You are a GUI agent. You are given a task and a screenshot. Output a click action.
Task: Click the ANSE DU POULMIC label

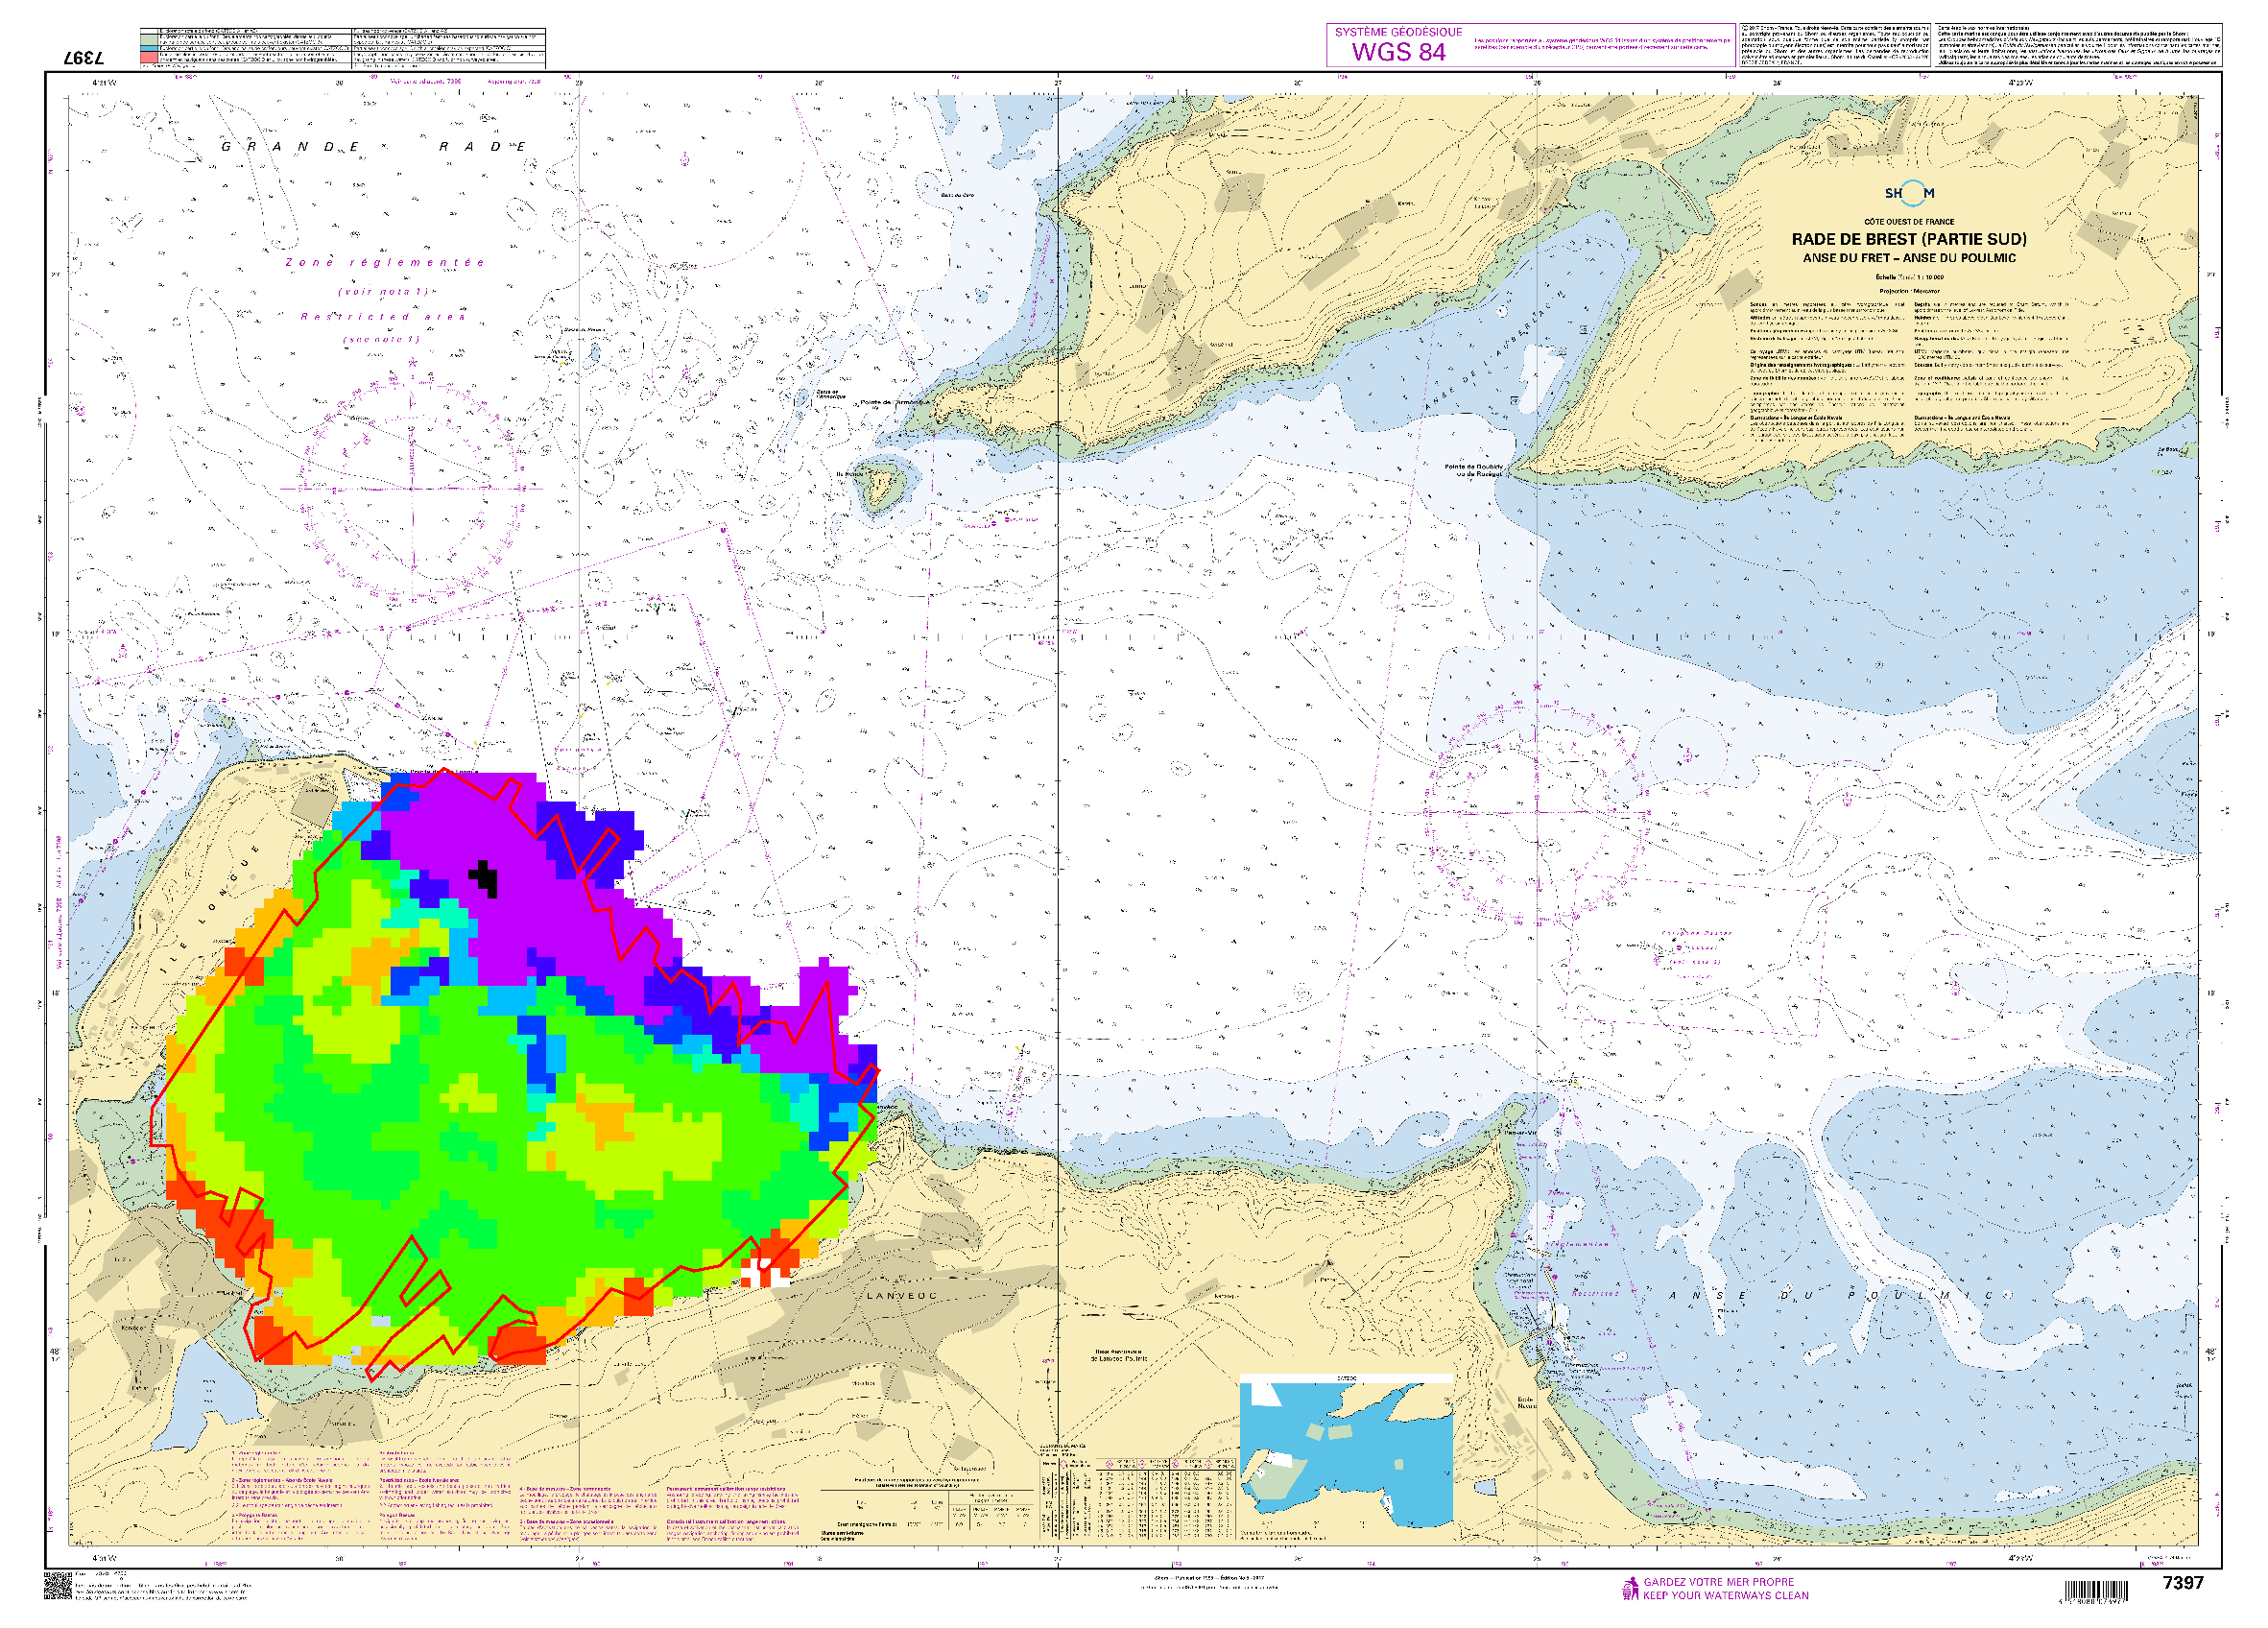[x=1832, y=1296]
